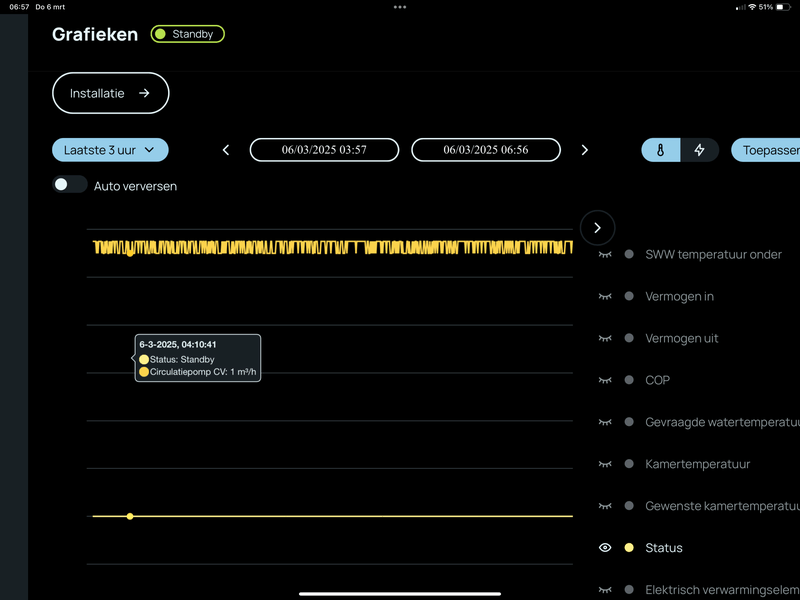The width and height of the screenshot is (800, 600).
Task: Click the Kamertemperatuur legend label
Action: coord(697,464)
